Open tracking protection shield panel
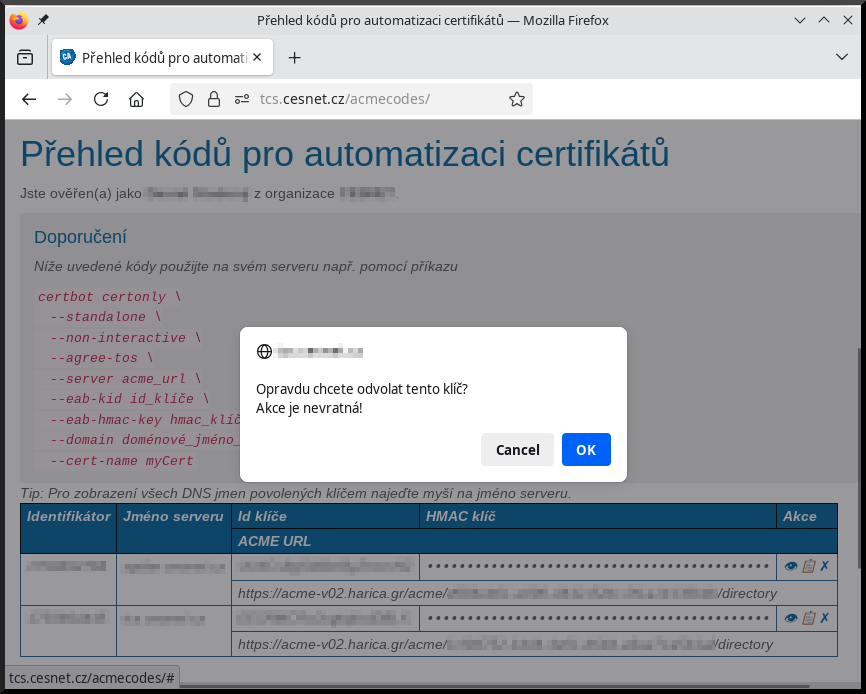The image size is (866, 694). tap(186, 99)
